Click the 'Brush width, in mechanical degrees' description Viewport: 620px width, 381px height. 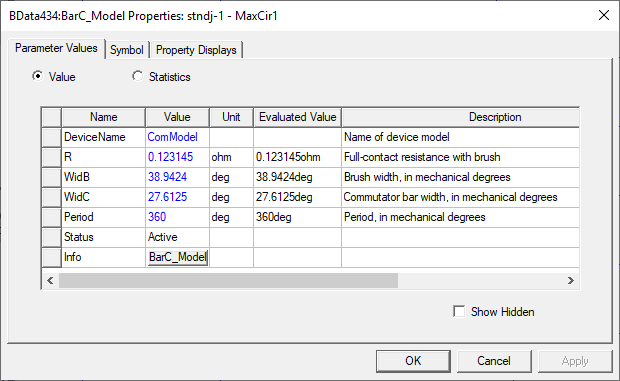pos(461,177)
